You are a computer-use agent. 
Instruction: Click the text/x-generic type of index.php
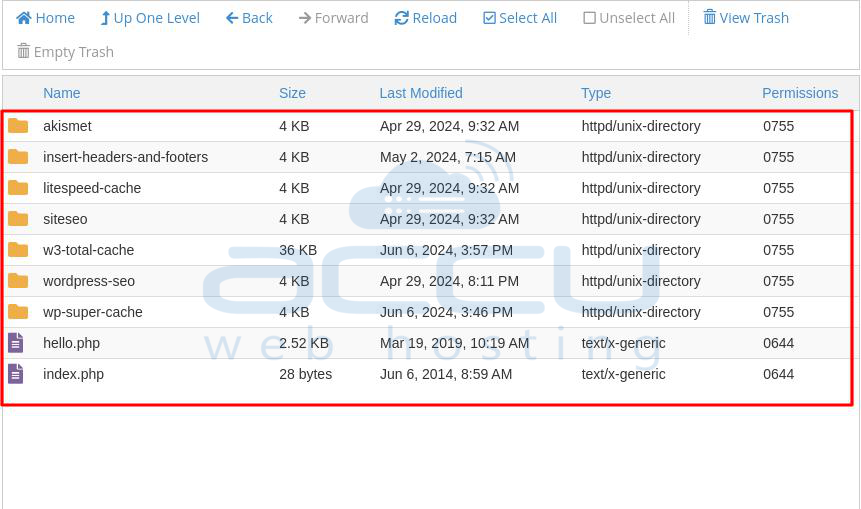623,374
